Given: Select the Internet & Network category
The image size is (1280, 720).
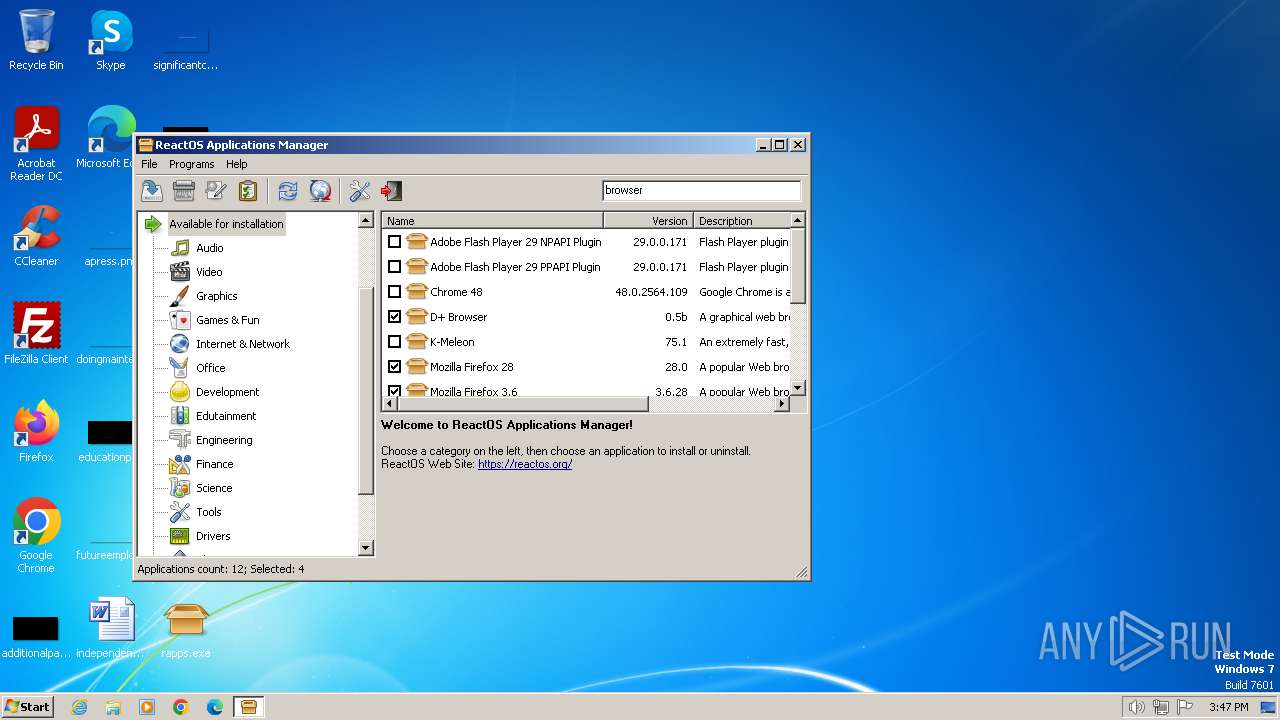Looking at the screenshot, I should [x=242, y=344].
